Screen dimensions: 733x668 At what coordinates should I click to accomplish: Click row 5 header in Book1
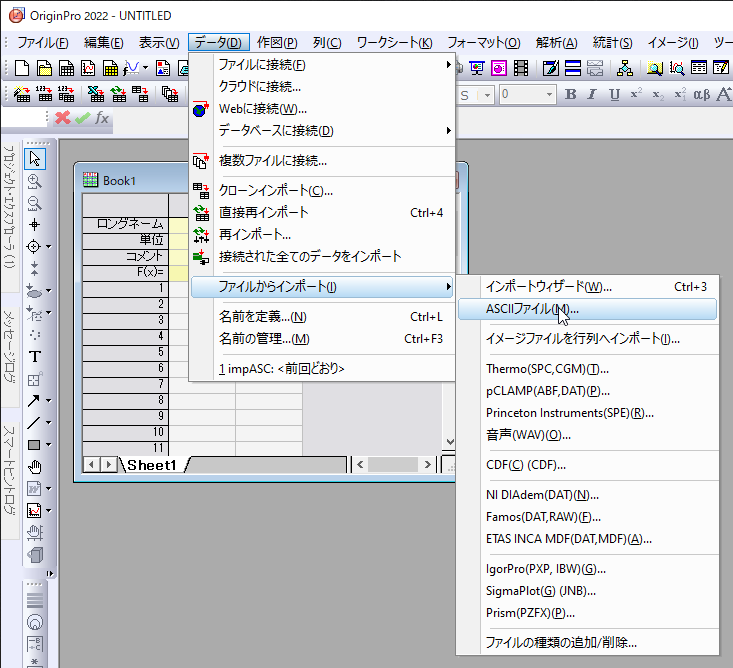click(125, 352)
